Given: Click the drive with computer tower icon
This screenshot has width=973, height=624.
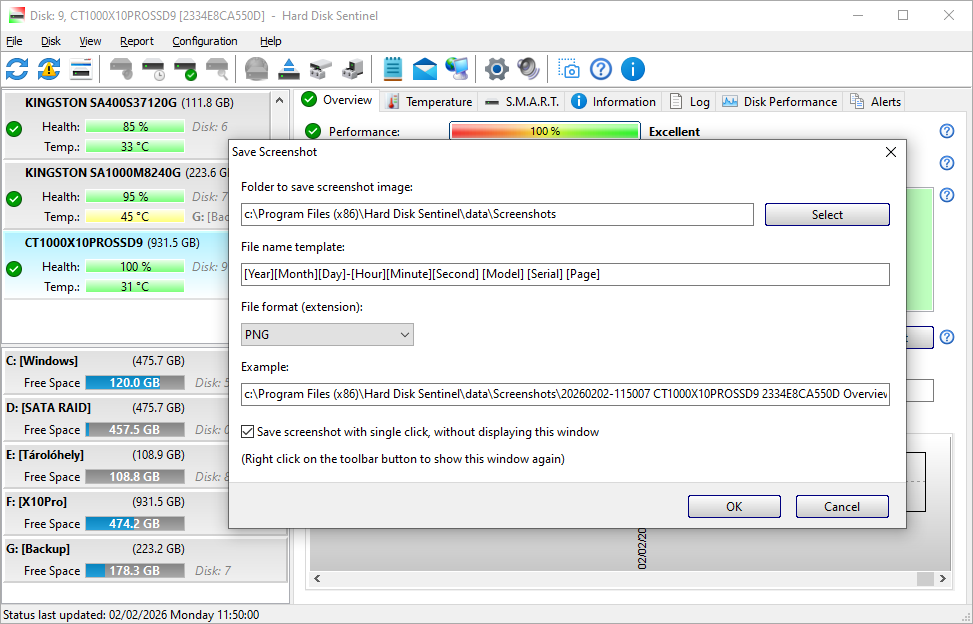Looking at the screenshot, I should click(x=352, y=69).
